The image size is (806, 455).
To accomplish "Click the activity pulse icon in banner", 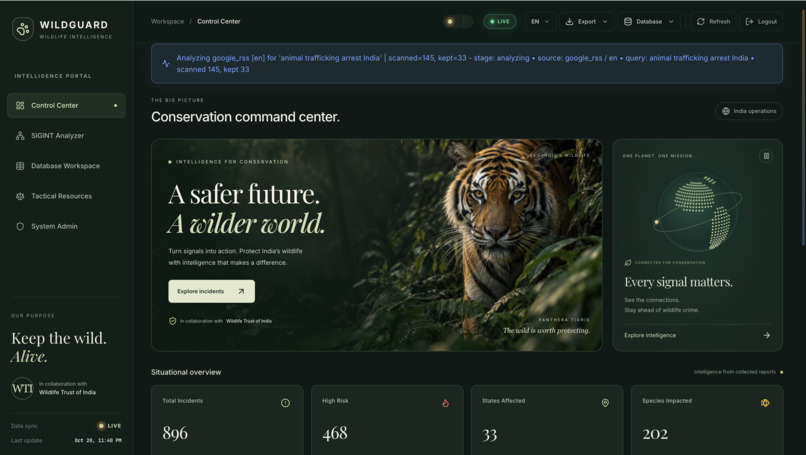I will (166, 64).
